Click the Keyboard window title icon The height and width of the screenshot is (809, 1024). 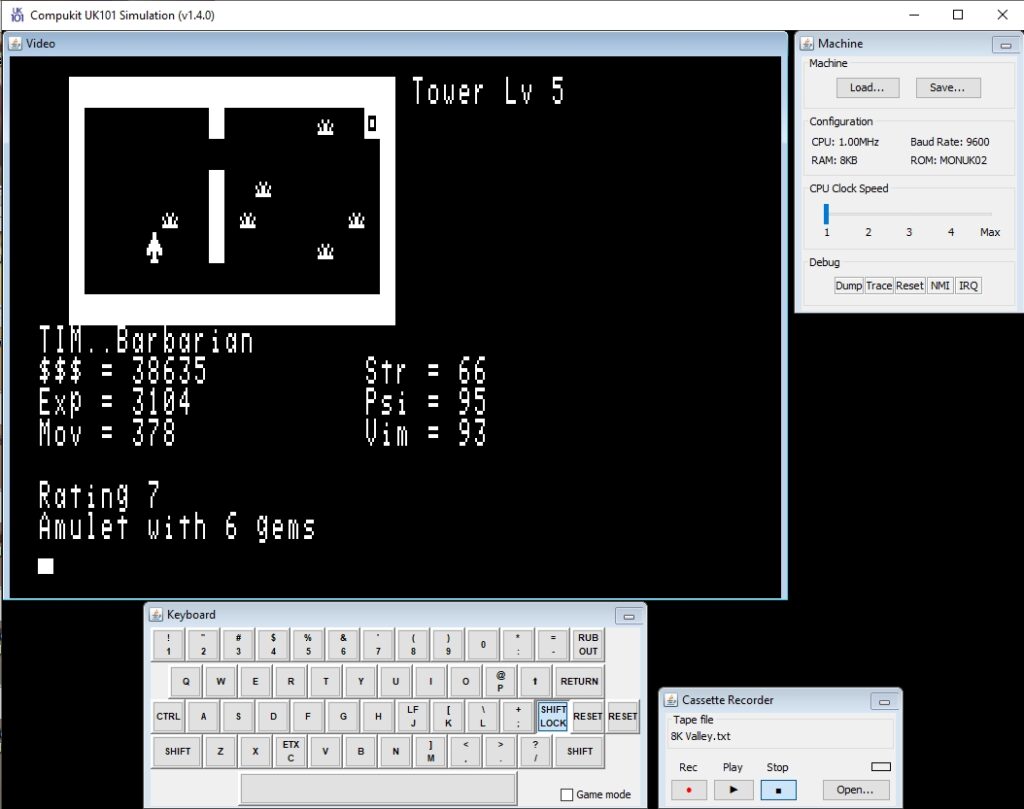[156, 615]
